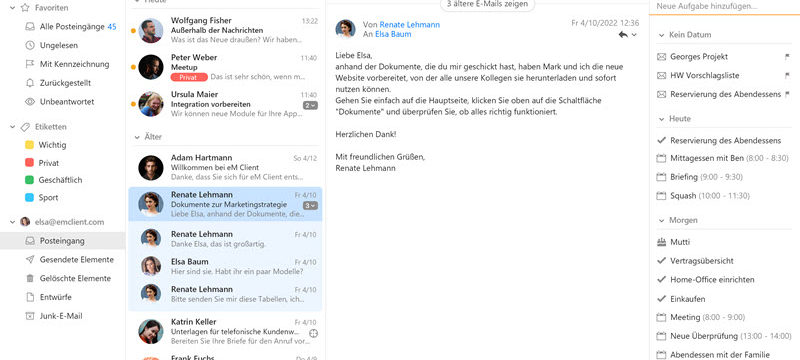The height and width of the screenshot is (360, 800).
Task: Select the green Geschäftlich label
Action: click(30, 180)
